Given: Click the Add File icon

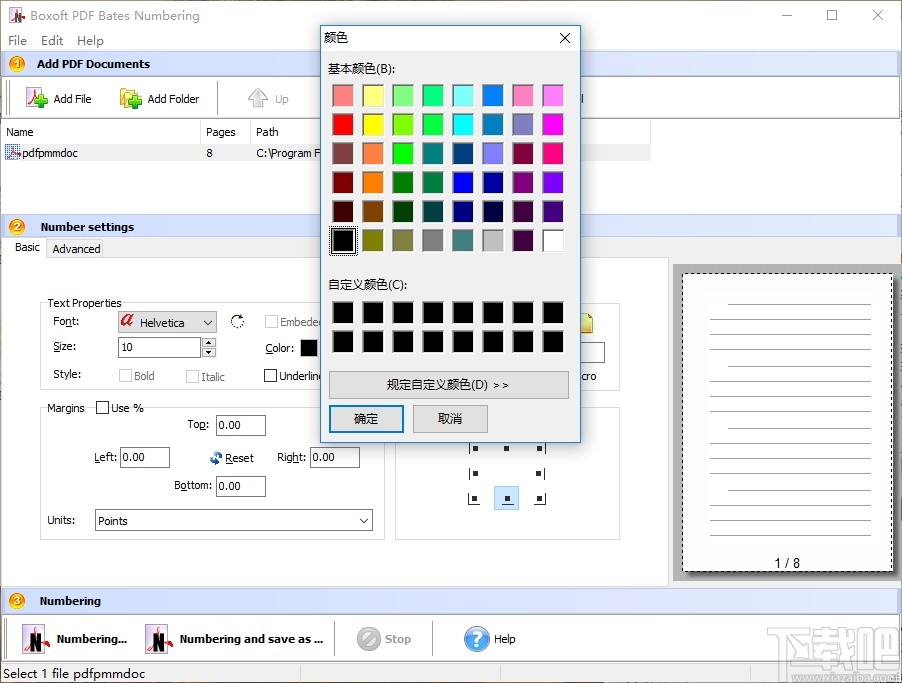Looking at the screenshot, I should click(x=36, y=97).
